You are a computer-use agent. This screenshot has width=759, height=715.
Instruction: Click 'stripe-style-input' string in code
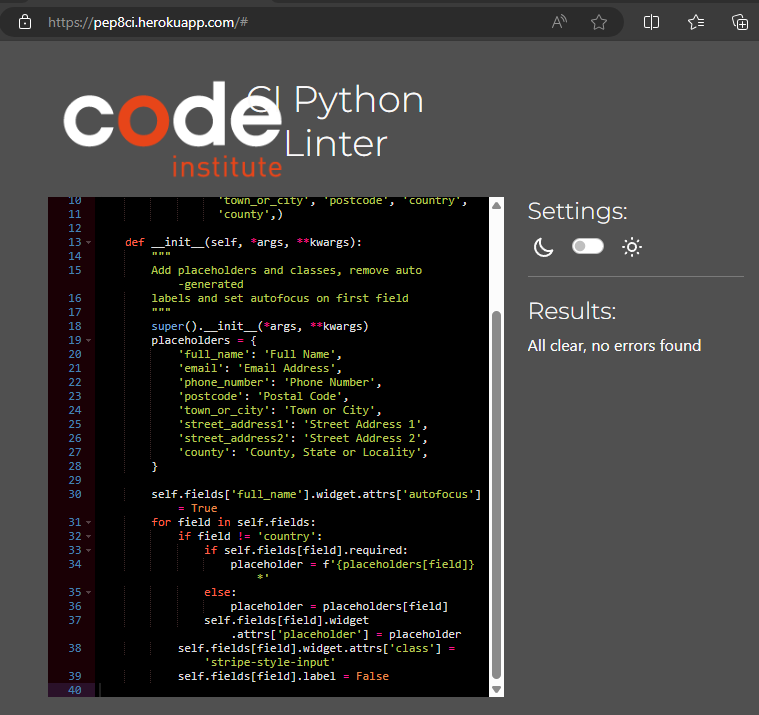270,662
